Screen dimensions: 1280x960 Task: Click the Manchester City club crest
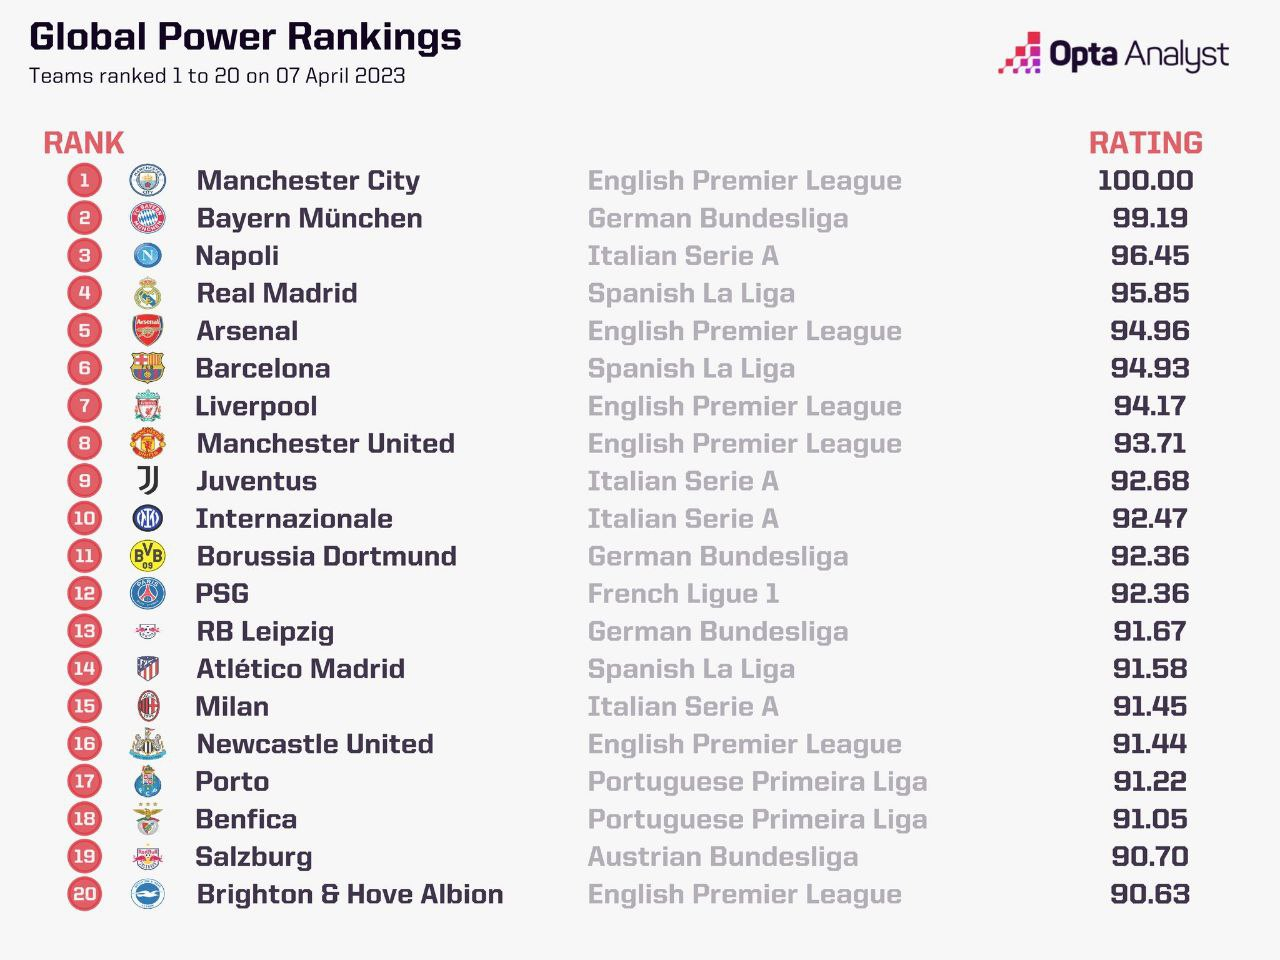pyautogui.click(x=148, y=181)
